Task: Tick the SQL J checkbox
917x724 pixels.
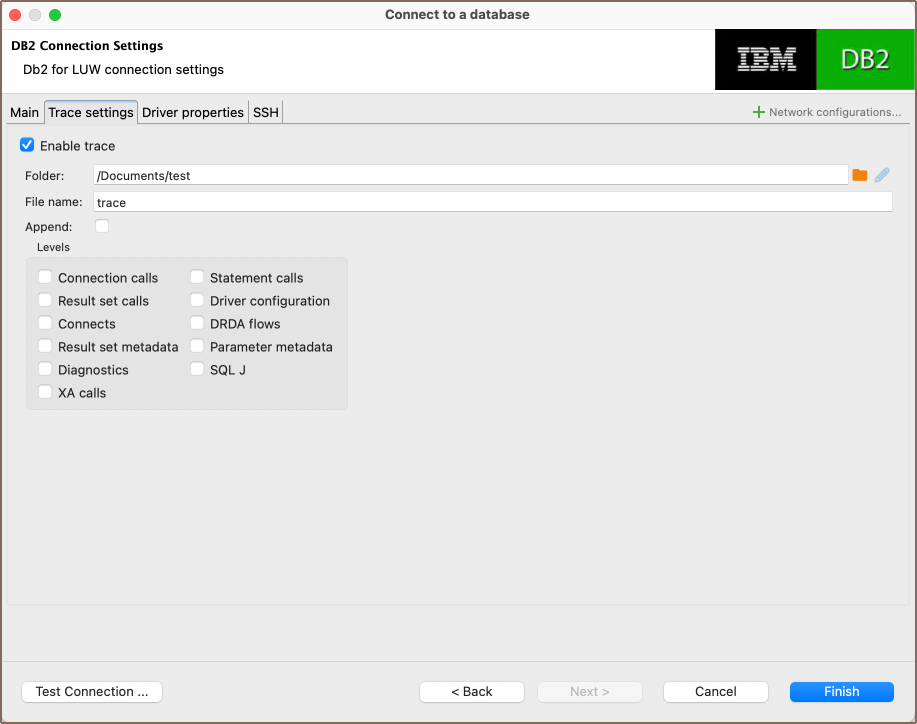Action: point(197,369)
